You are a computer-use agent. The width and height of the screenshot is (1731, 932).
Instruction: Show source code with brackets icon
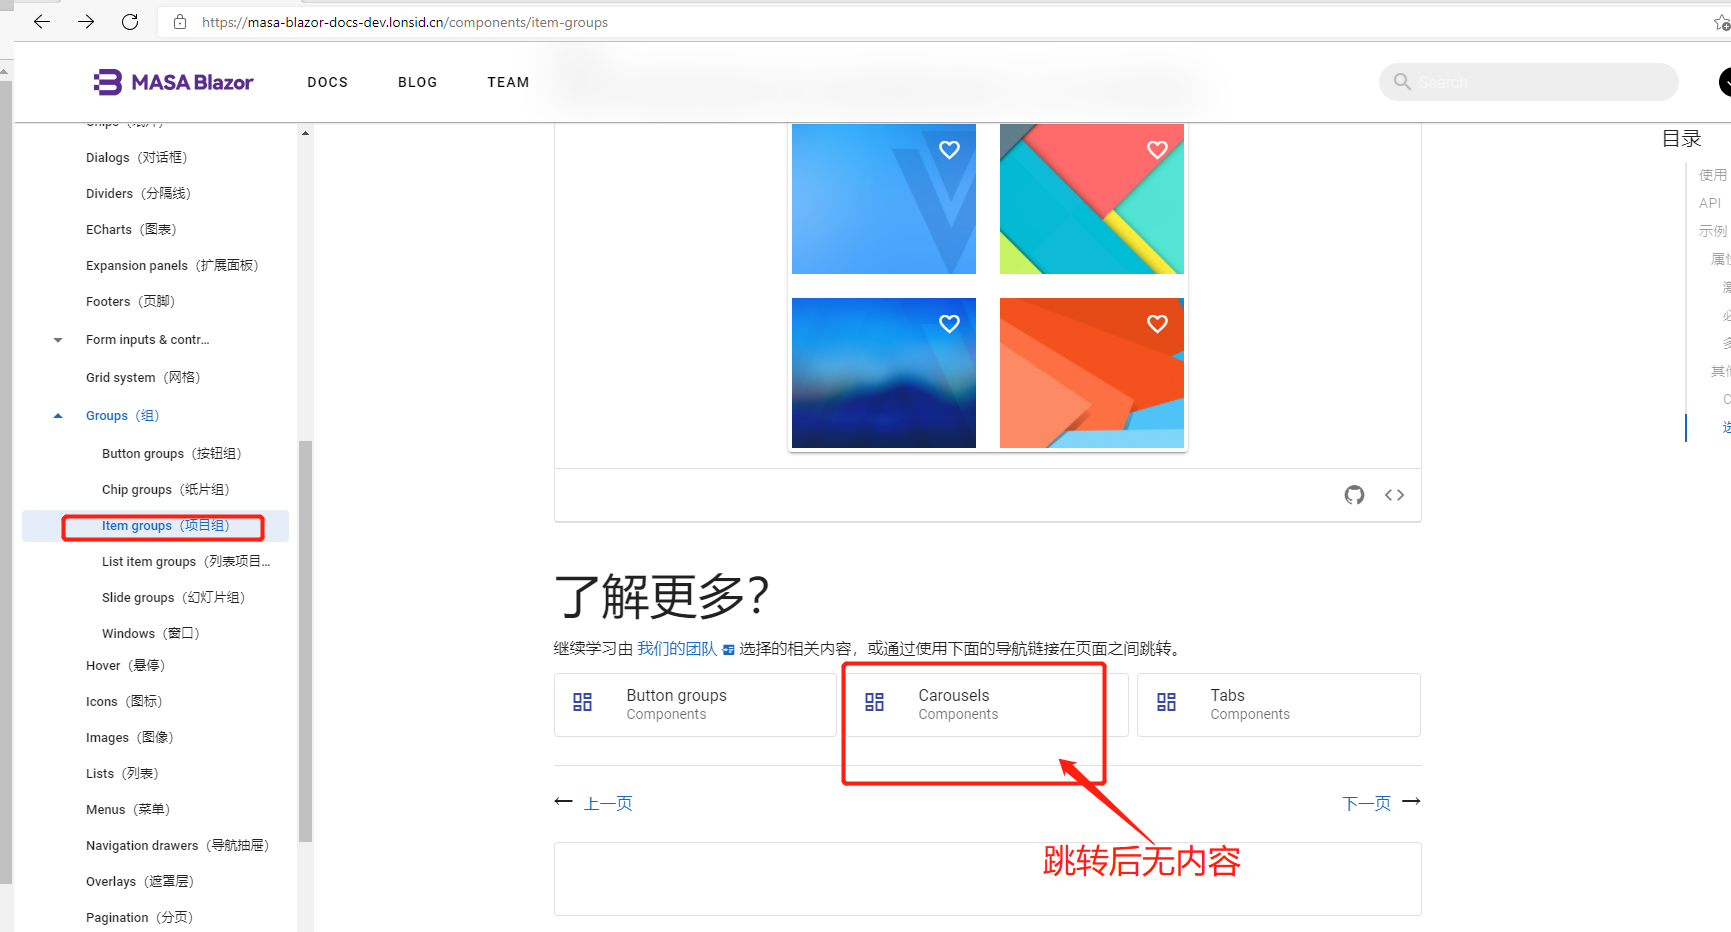pyautogui.click(x=1394, y=495)
